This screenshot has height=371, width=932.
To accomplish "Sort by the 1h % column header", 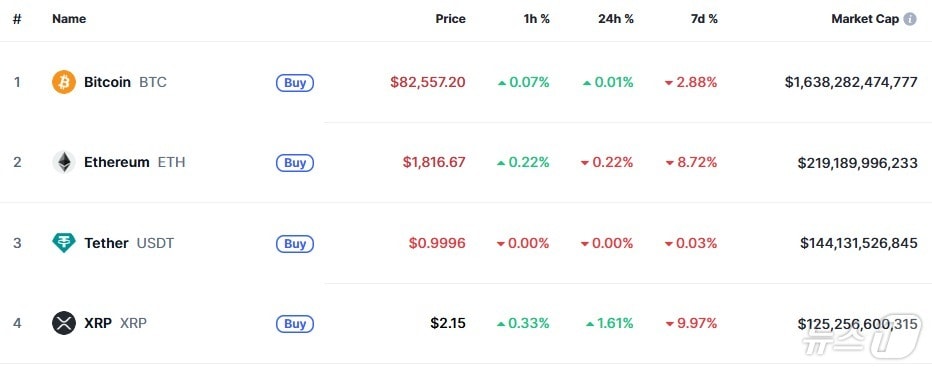I will pyautogui.click(x=537, y=19).
